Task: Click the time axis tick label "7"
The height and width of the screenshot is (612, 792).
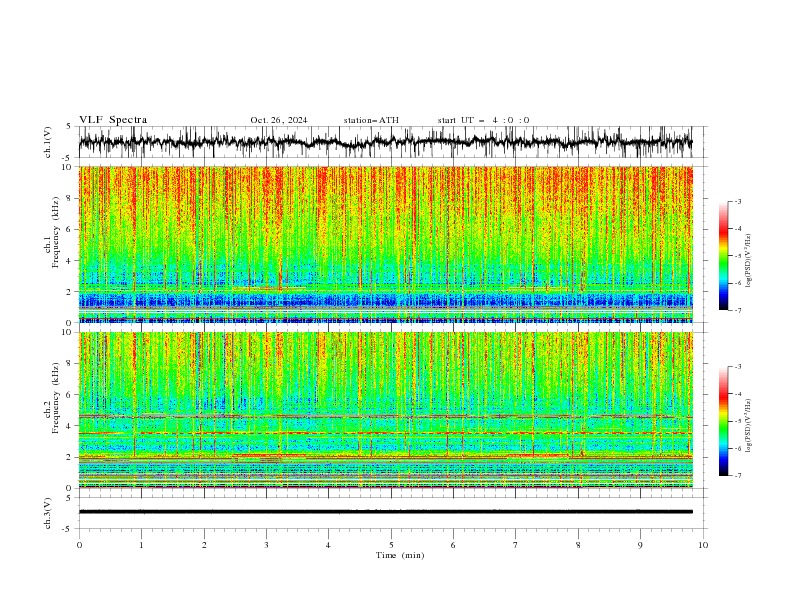Action: pyautogui.click(x=516, y=545)
